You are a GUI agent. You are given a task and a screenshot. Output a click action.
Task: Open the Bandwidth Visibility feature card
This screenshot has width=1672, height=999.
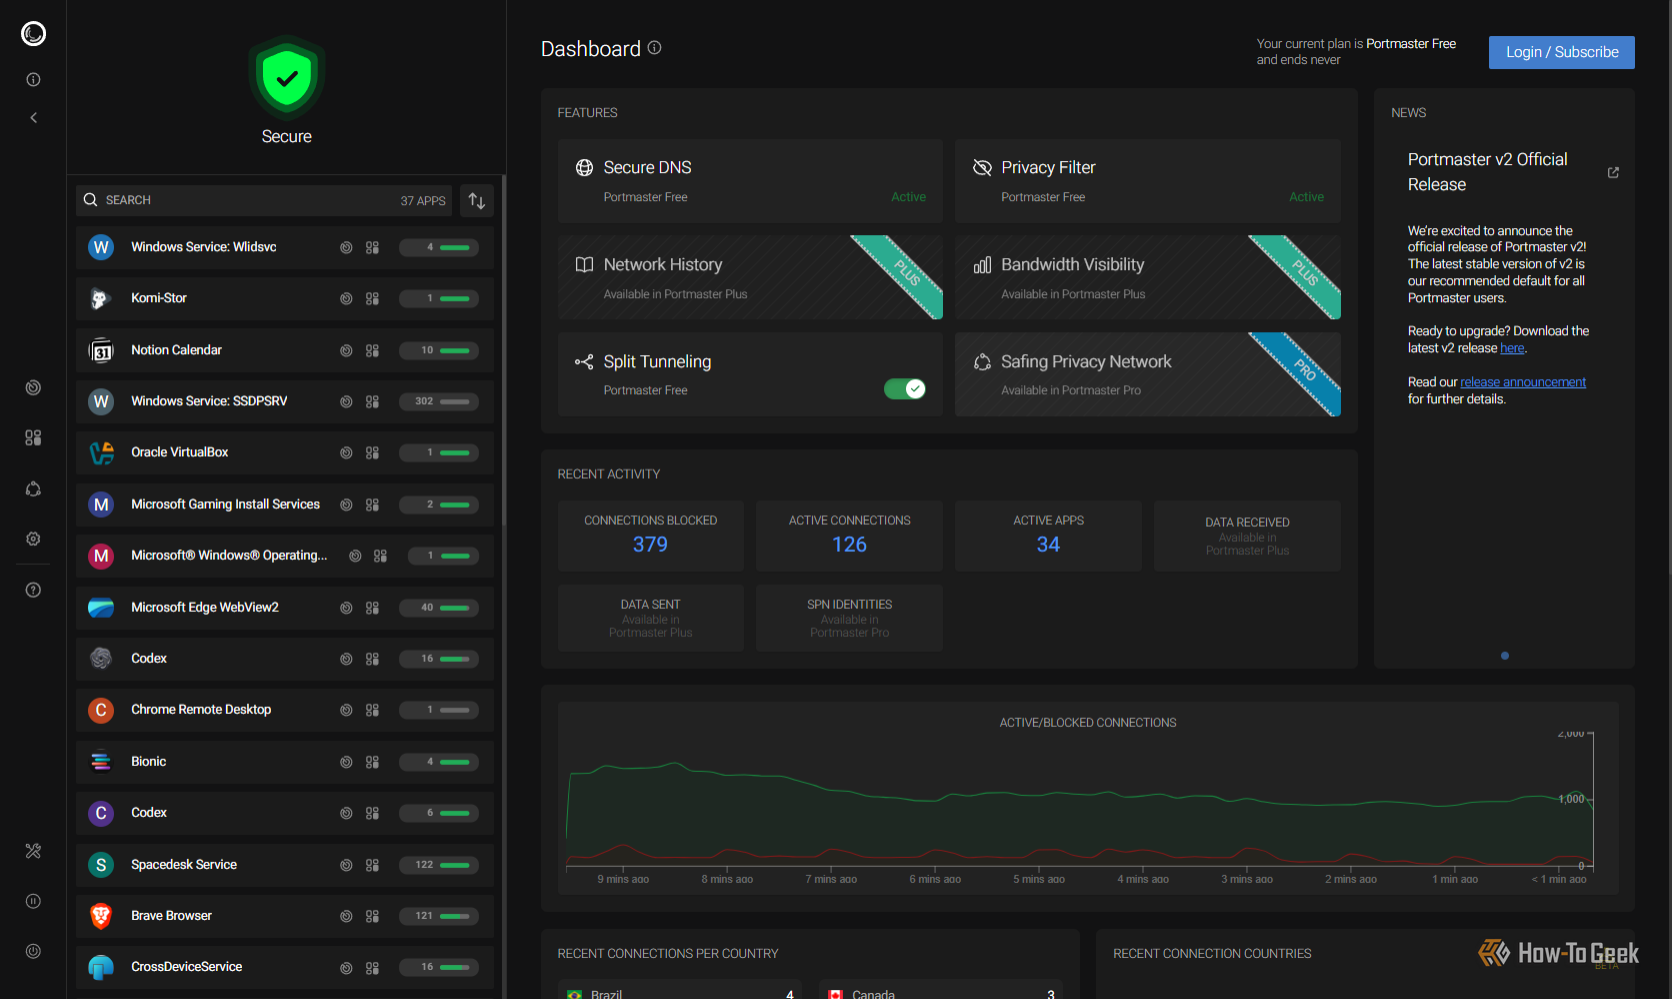tap(1148, 278)
